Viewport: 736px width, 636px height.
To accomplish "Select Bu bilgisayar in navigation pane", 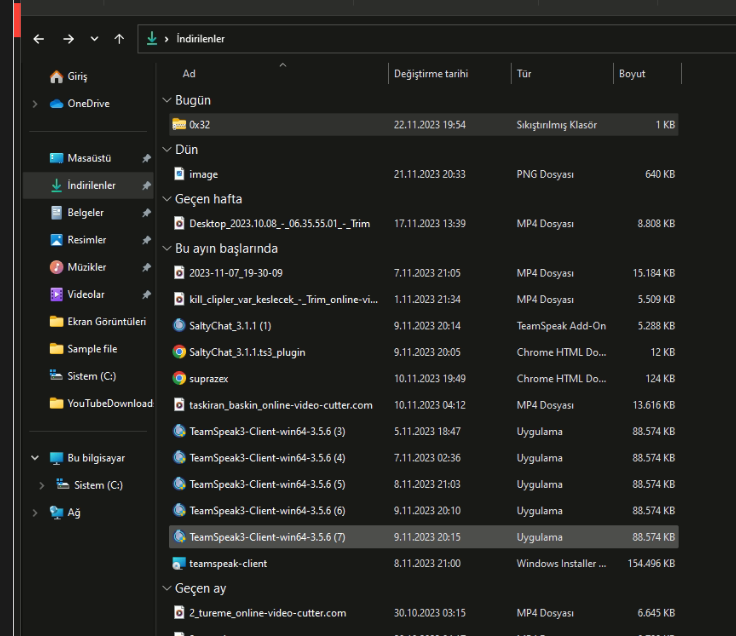I will coord(96,458).
